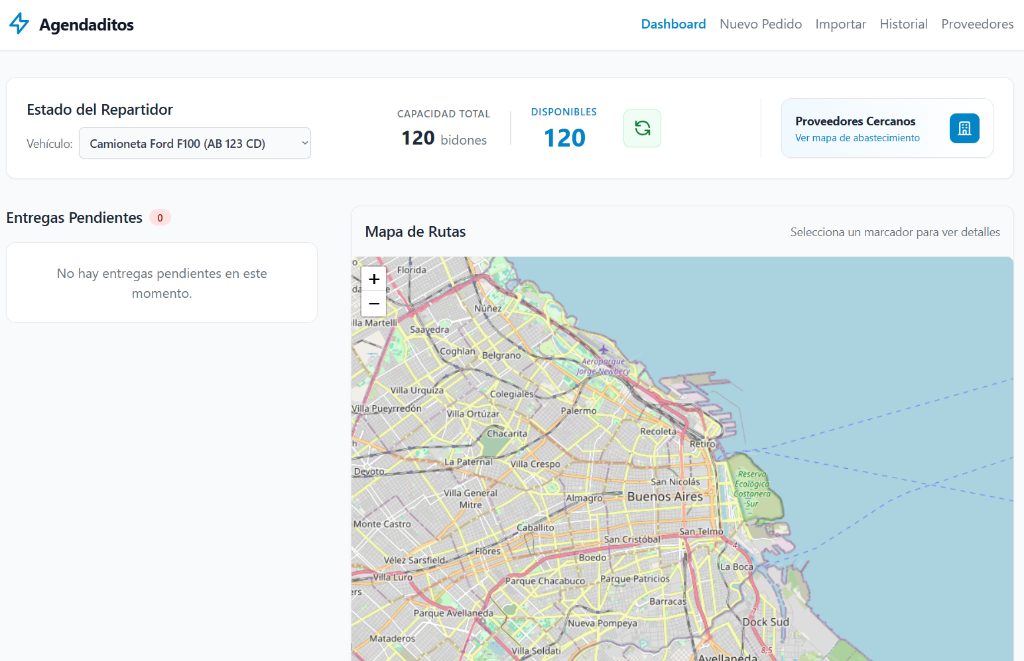Click the Aeroparque airport icon on map
The width and height of the screenshot is (1024, 661).
603,349
